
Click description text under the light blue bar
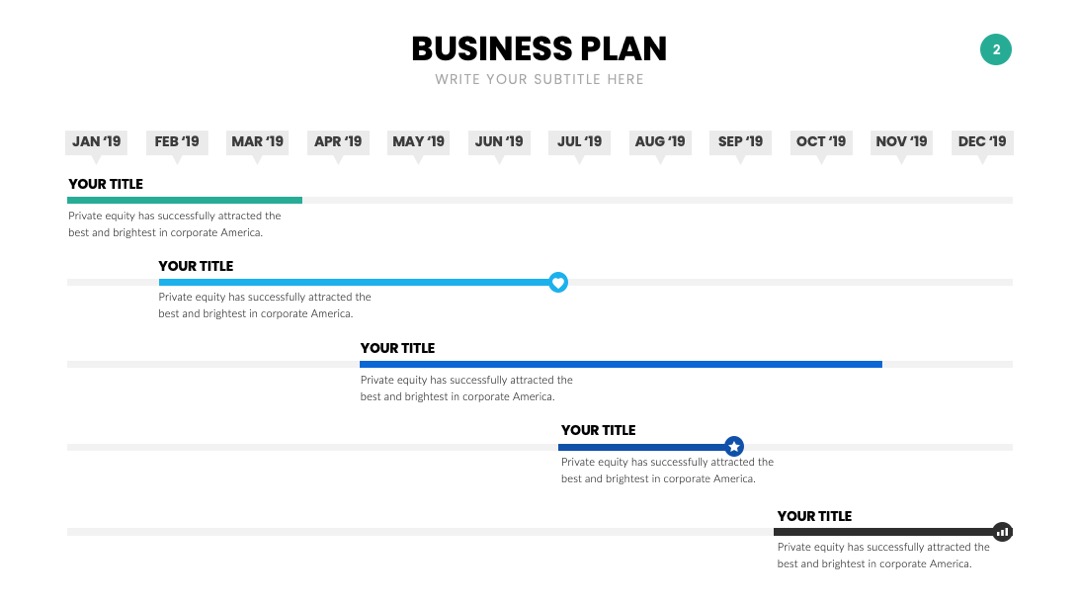pyautogui.click(x=264, y=305)
